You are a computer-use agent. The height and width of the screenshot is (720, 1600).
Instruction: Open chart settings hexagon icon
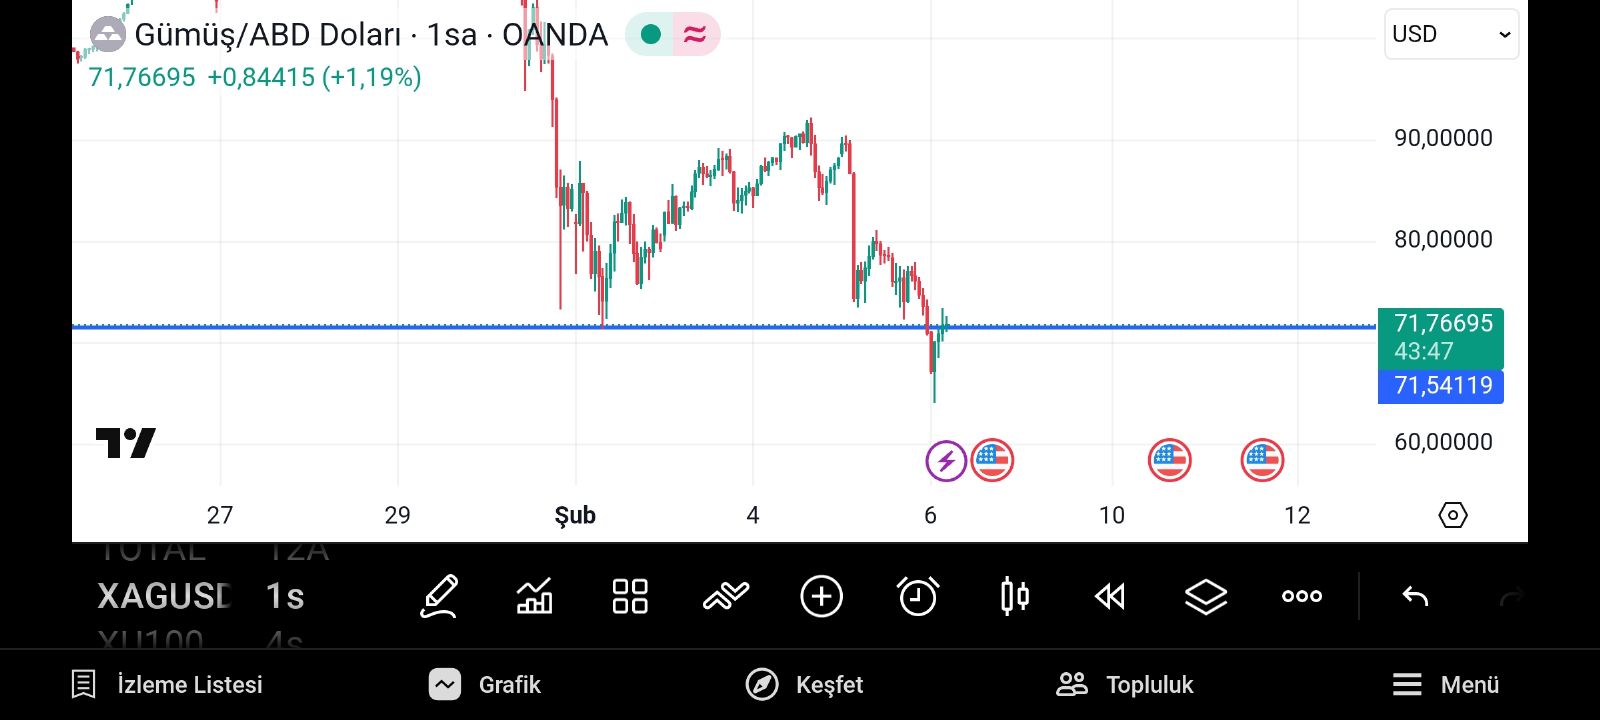pyautogui.click(x=1452, y=515)
